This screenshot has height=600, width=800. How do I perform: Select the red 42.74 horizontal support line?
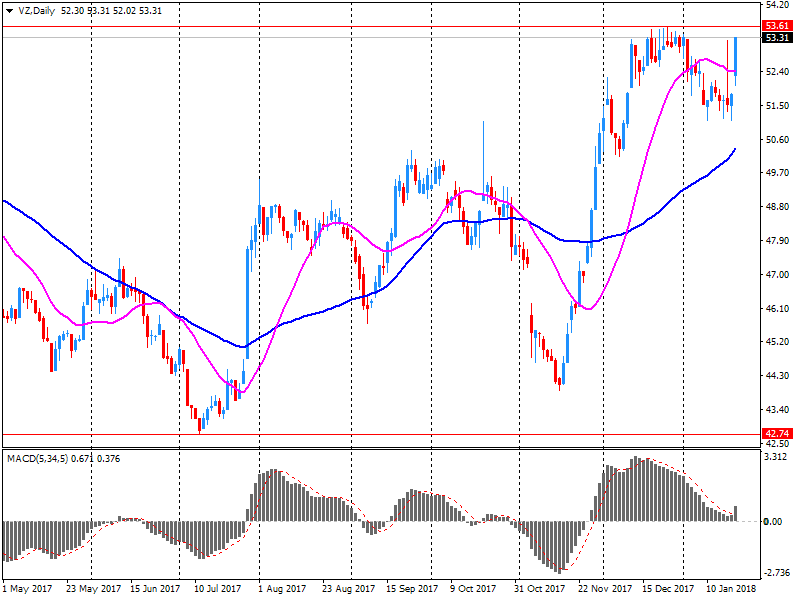click(381, 435)
